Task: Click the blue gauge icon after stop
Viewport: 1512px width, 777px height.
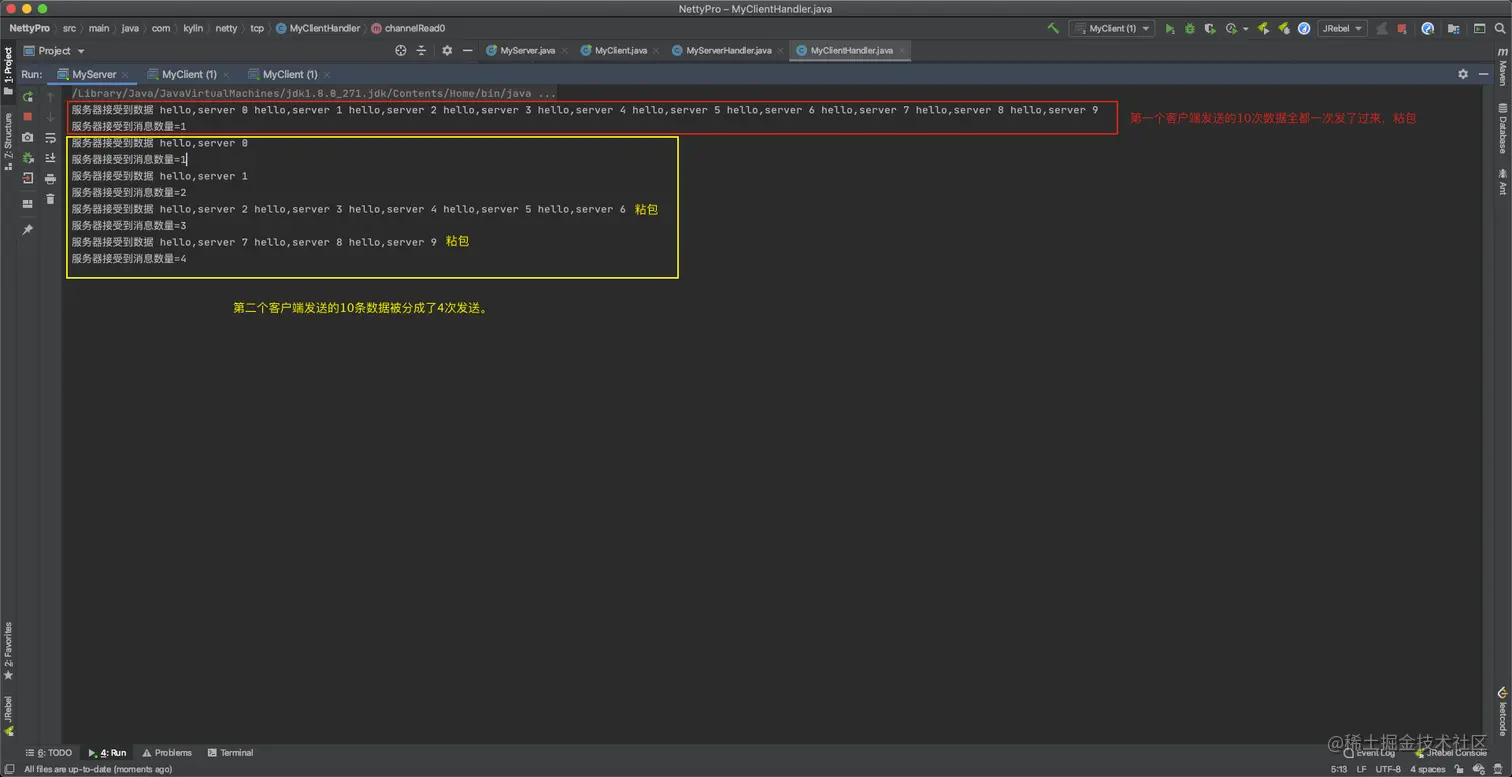Action: click(1428, 29)
